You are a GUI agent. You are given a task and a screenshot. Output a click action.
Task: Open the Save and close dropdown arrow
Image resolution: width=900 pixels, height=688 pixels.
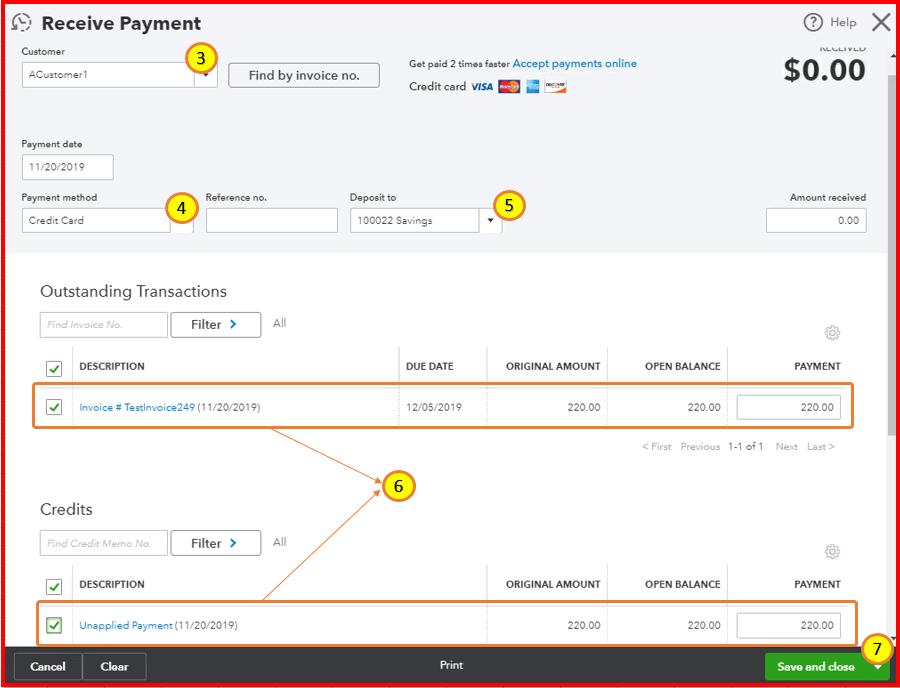point(877,667)
